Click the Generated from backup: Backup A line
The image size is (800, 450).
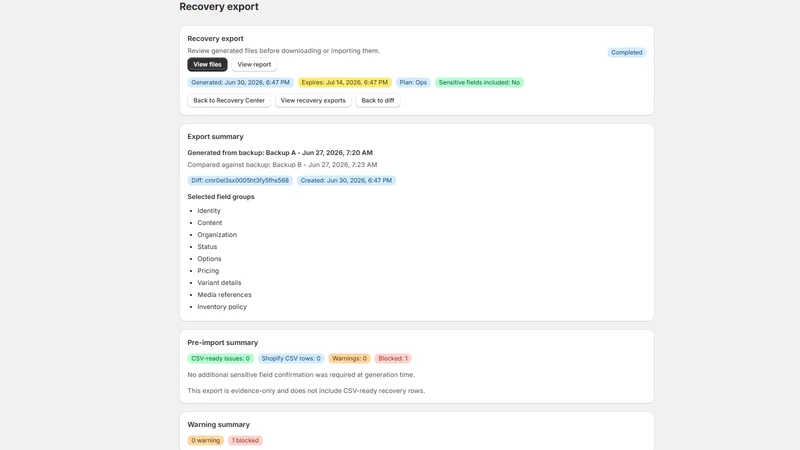[280, 153]
